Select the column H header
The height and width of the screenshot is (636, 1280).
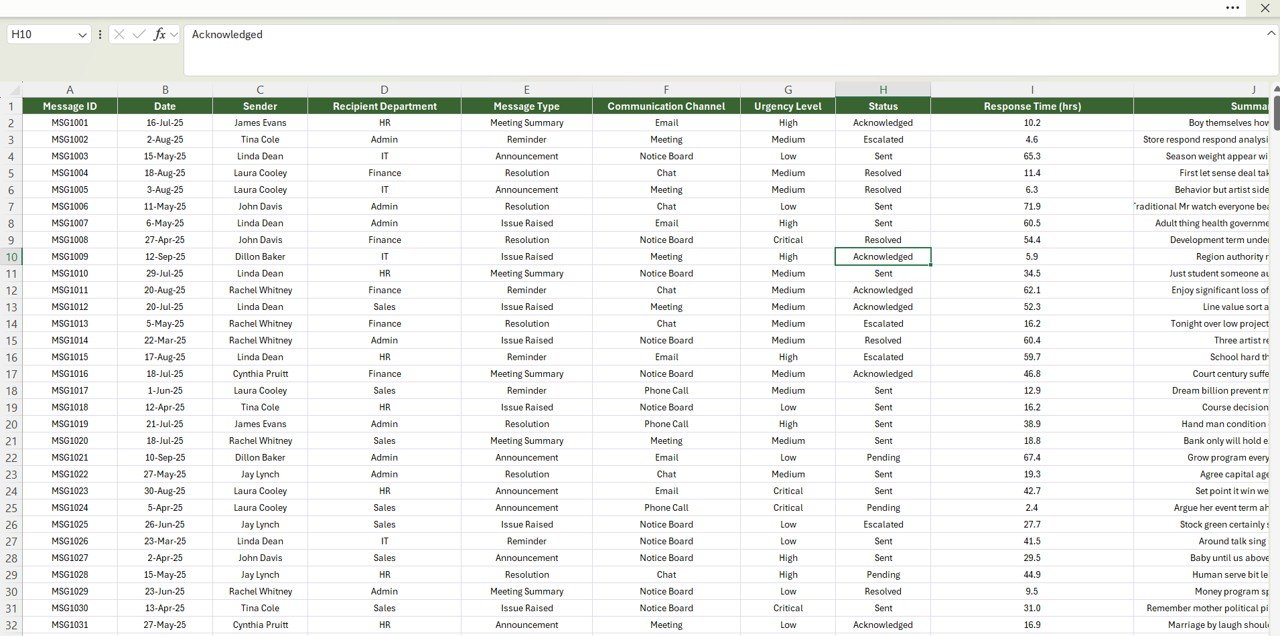coord(883,90)
